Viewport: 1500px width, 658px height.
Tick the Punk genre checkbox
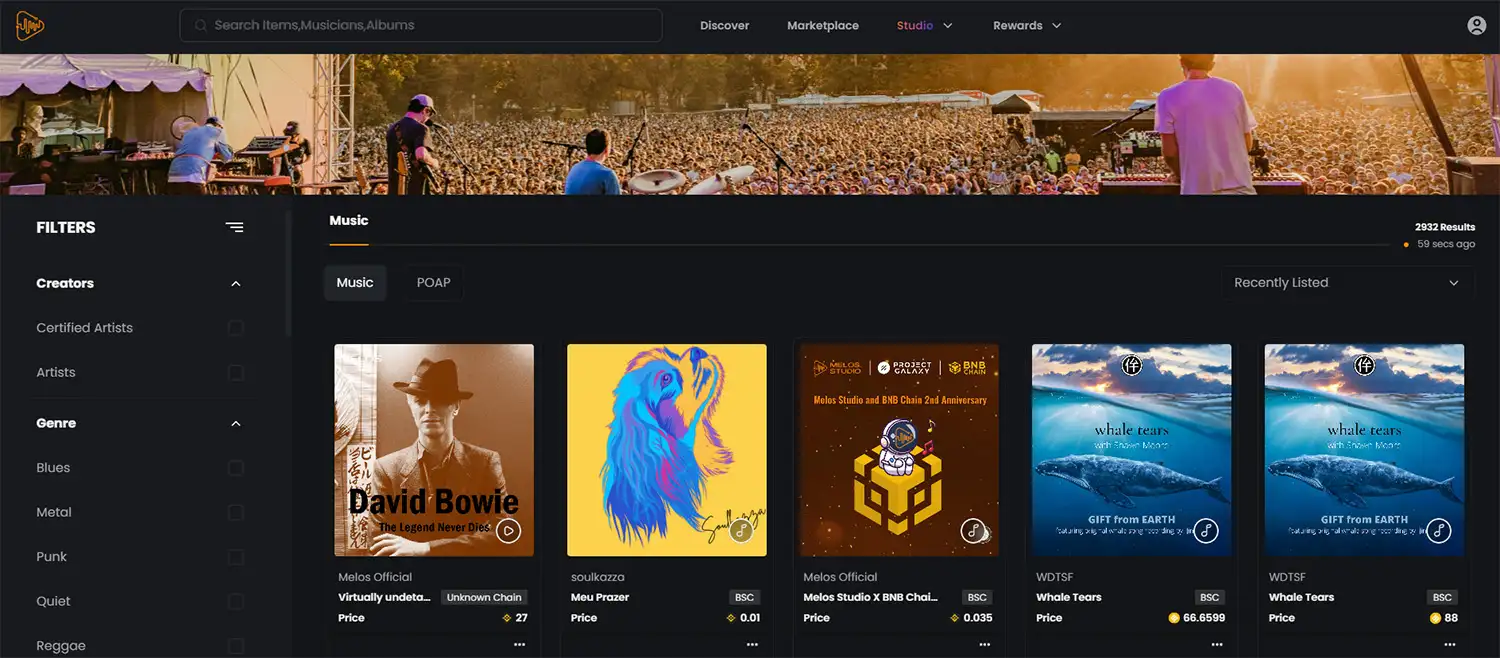pyautogui.click(x=236, y=557)
